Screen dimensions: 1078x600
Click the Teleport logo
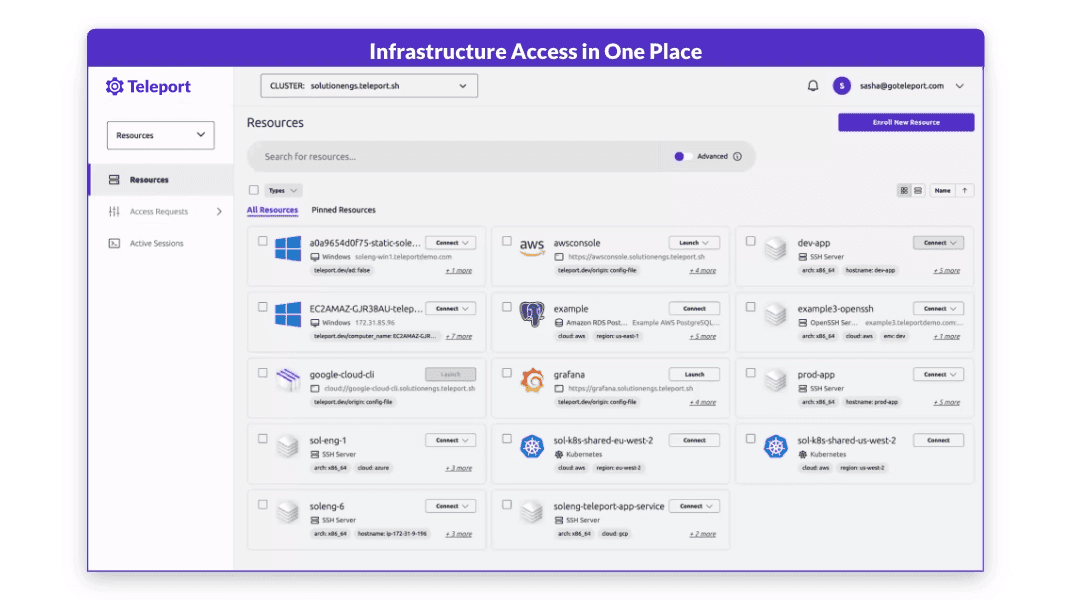tap(148, 87)
